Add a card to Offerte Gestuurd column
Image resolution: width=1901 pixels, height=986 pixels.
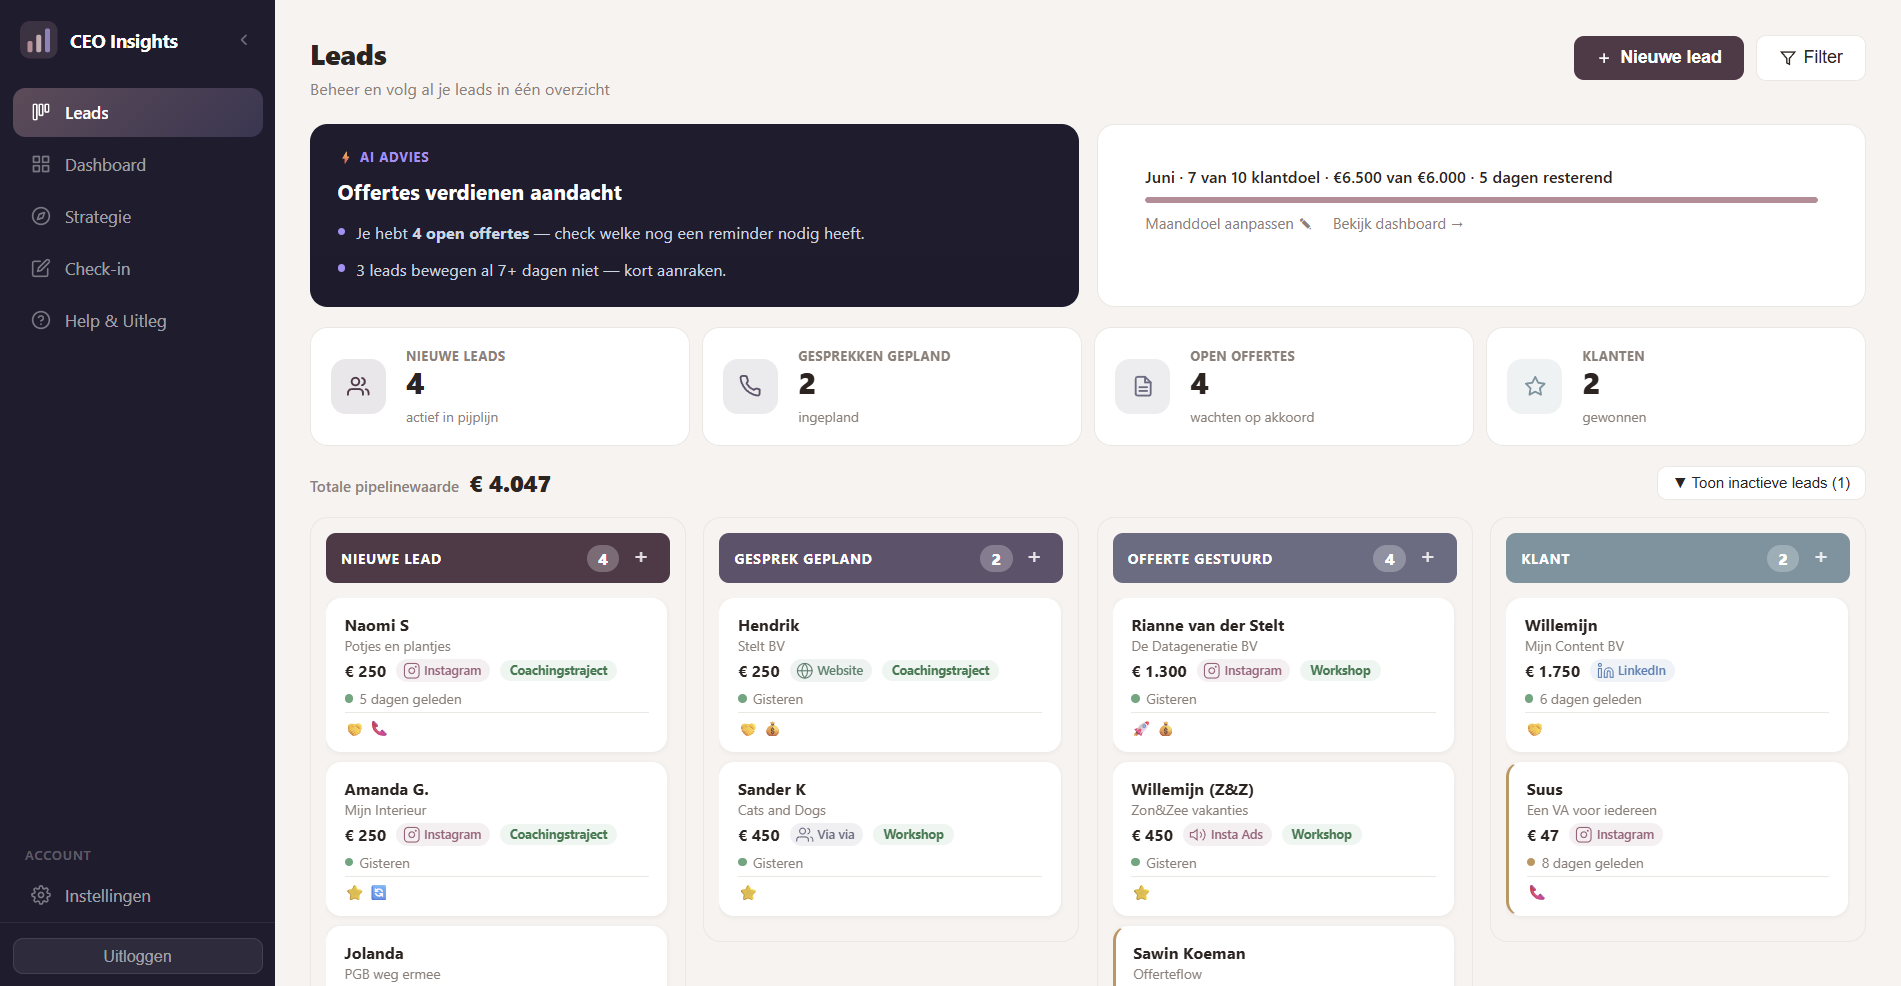[1427, 558]
